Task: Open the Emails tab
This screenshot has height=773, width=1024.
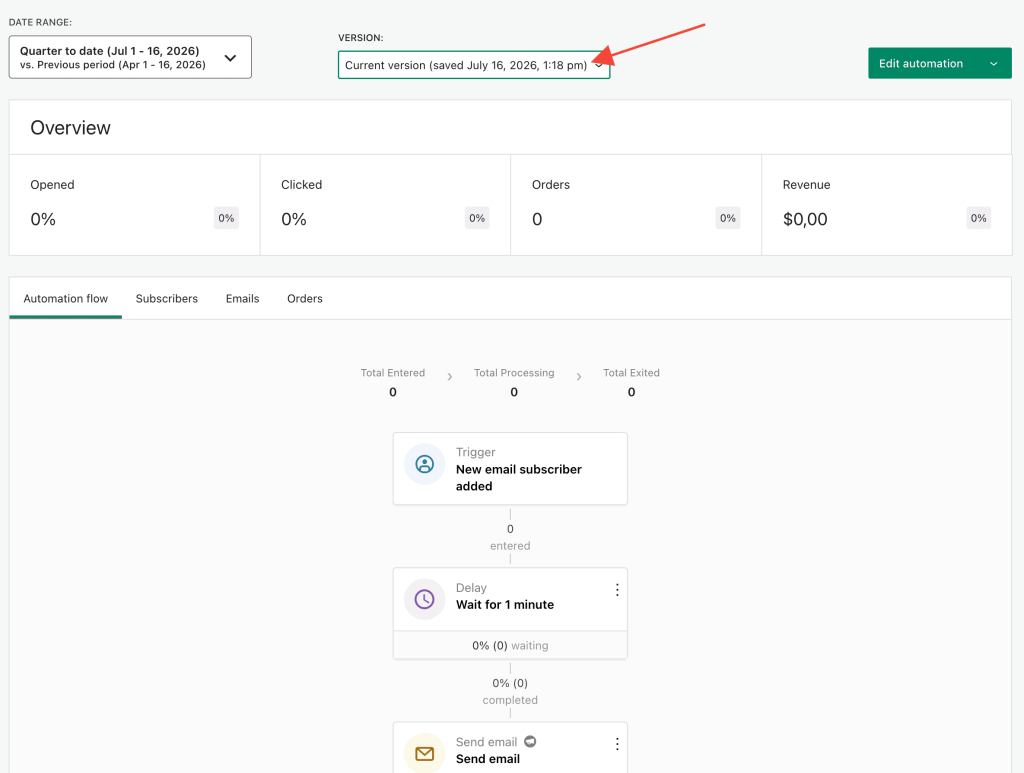Action: click(x=242, y=298)
